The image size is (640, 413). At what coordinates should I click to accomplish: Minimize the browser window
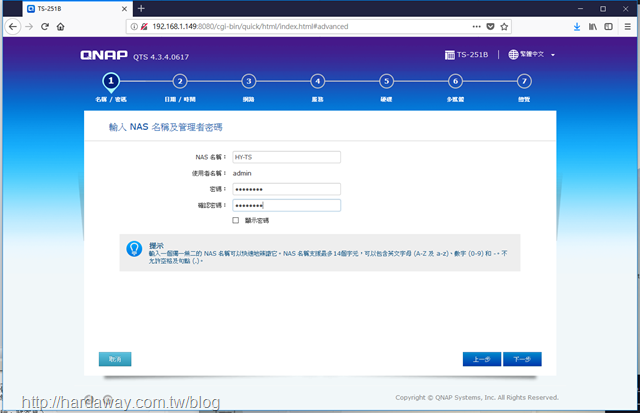tap(580, 9)
